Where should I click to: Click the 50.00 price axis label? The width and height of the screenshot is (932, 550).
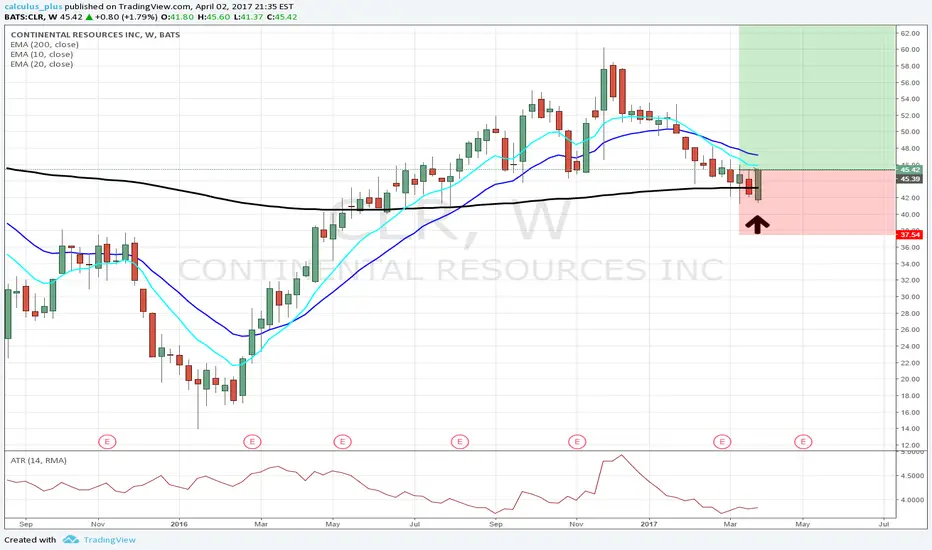(x=910, y=132)
